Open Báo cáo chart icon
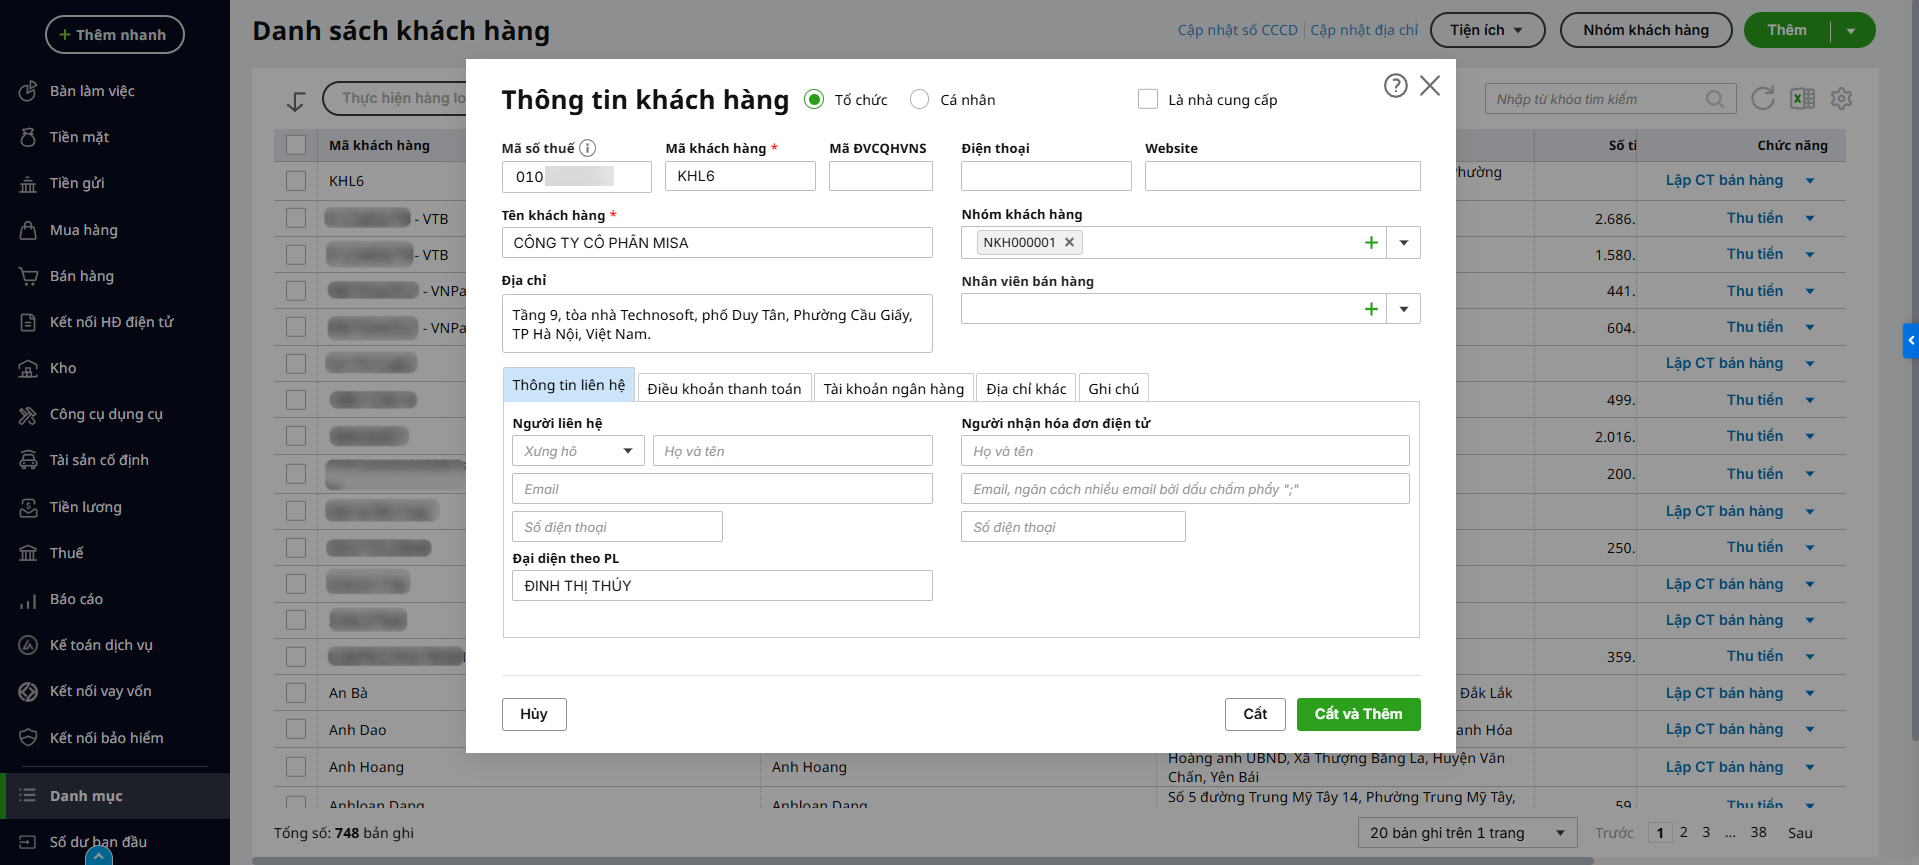Viewport: 1919px width, 865px height. 28,599
